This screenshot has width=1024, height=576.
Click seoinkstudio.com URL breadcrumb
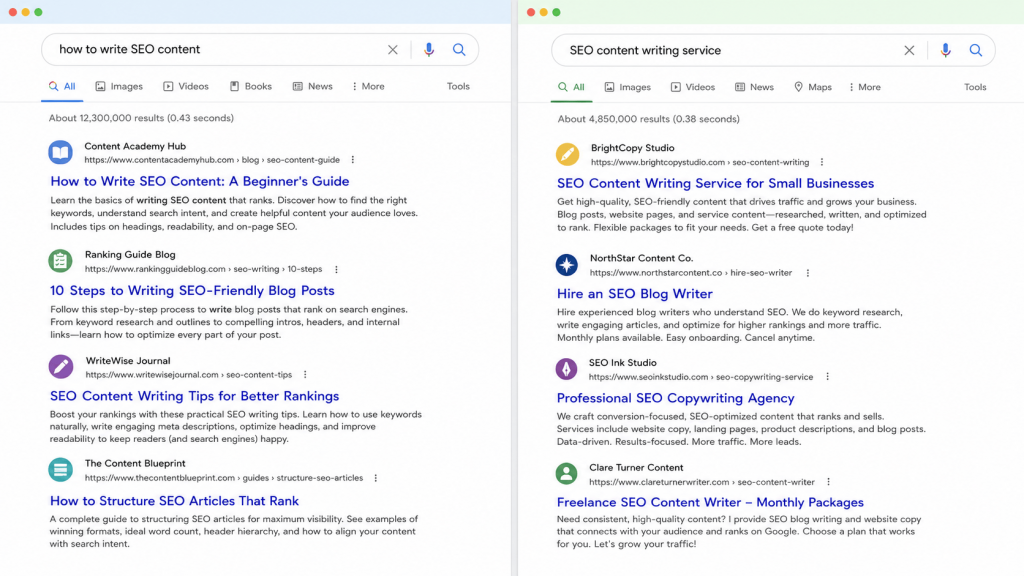point(701,377)
